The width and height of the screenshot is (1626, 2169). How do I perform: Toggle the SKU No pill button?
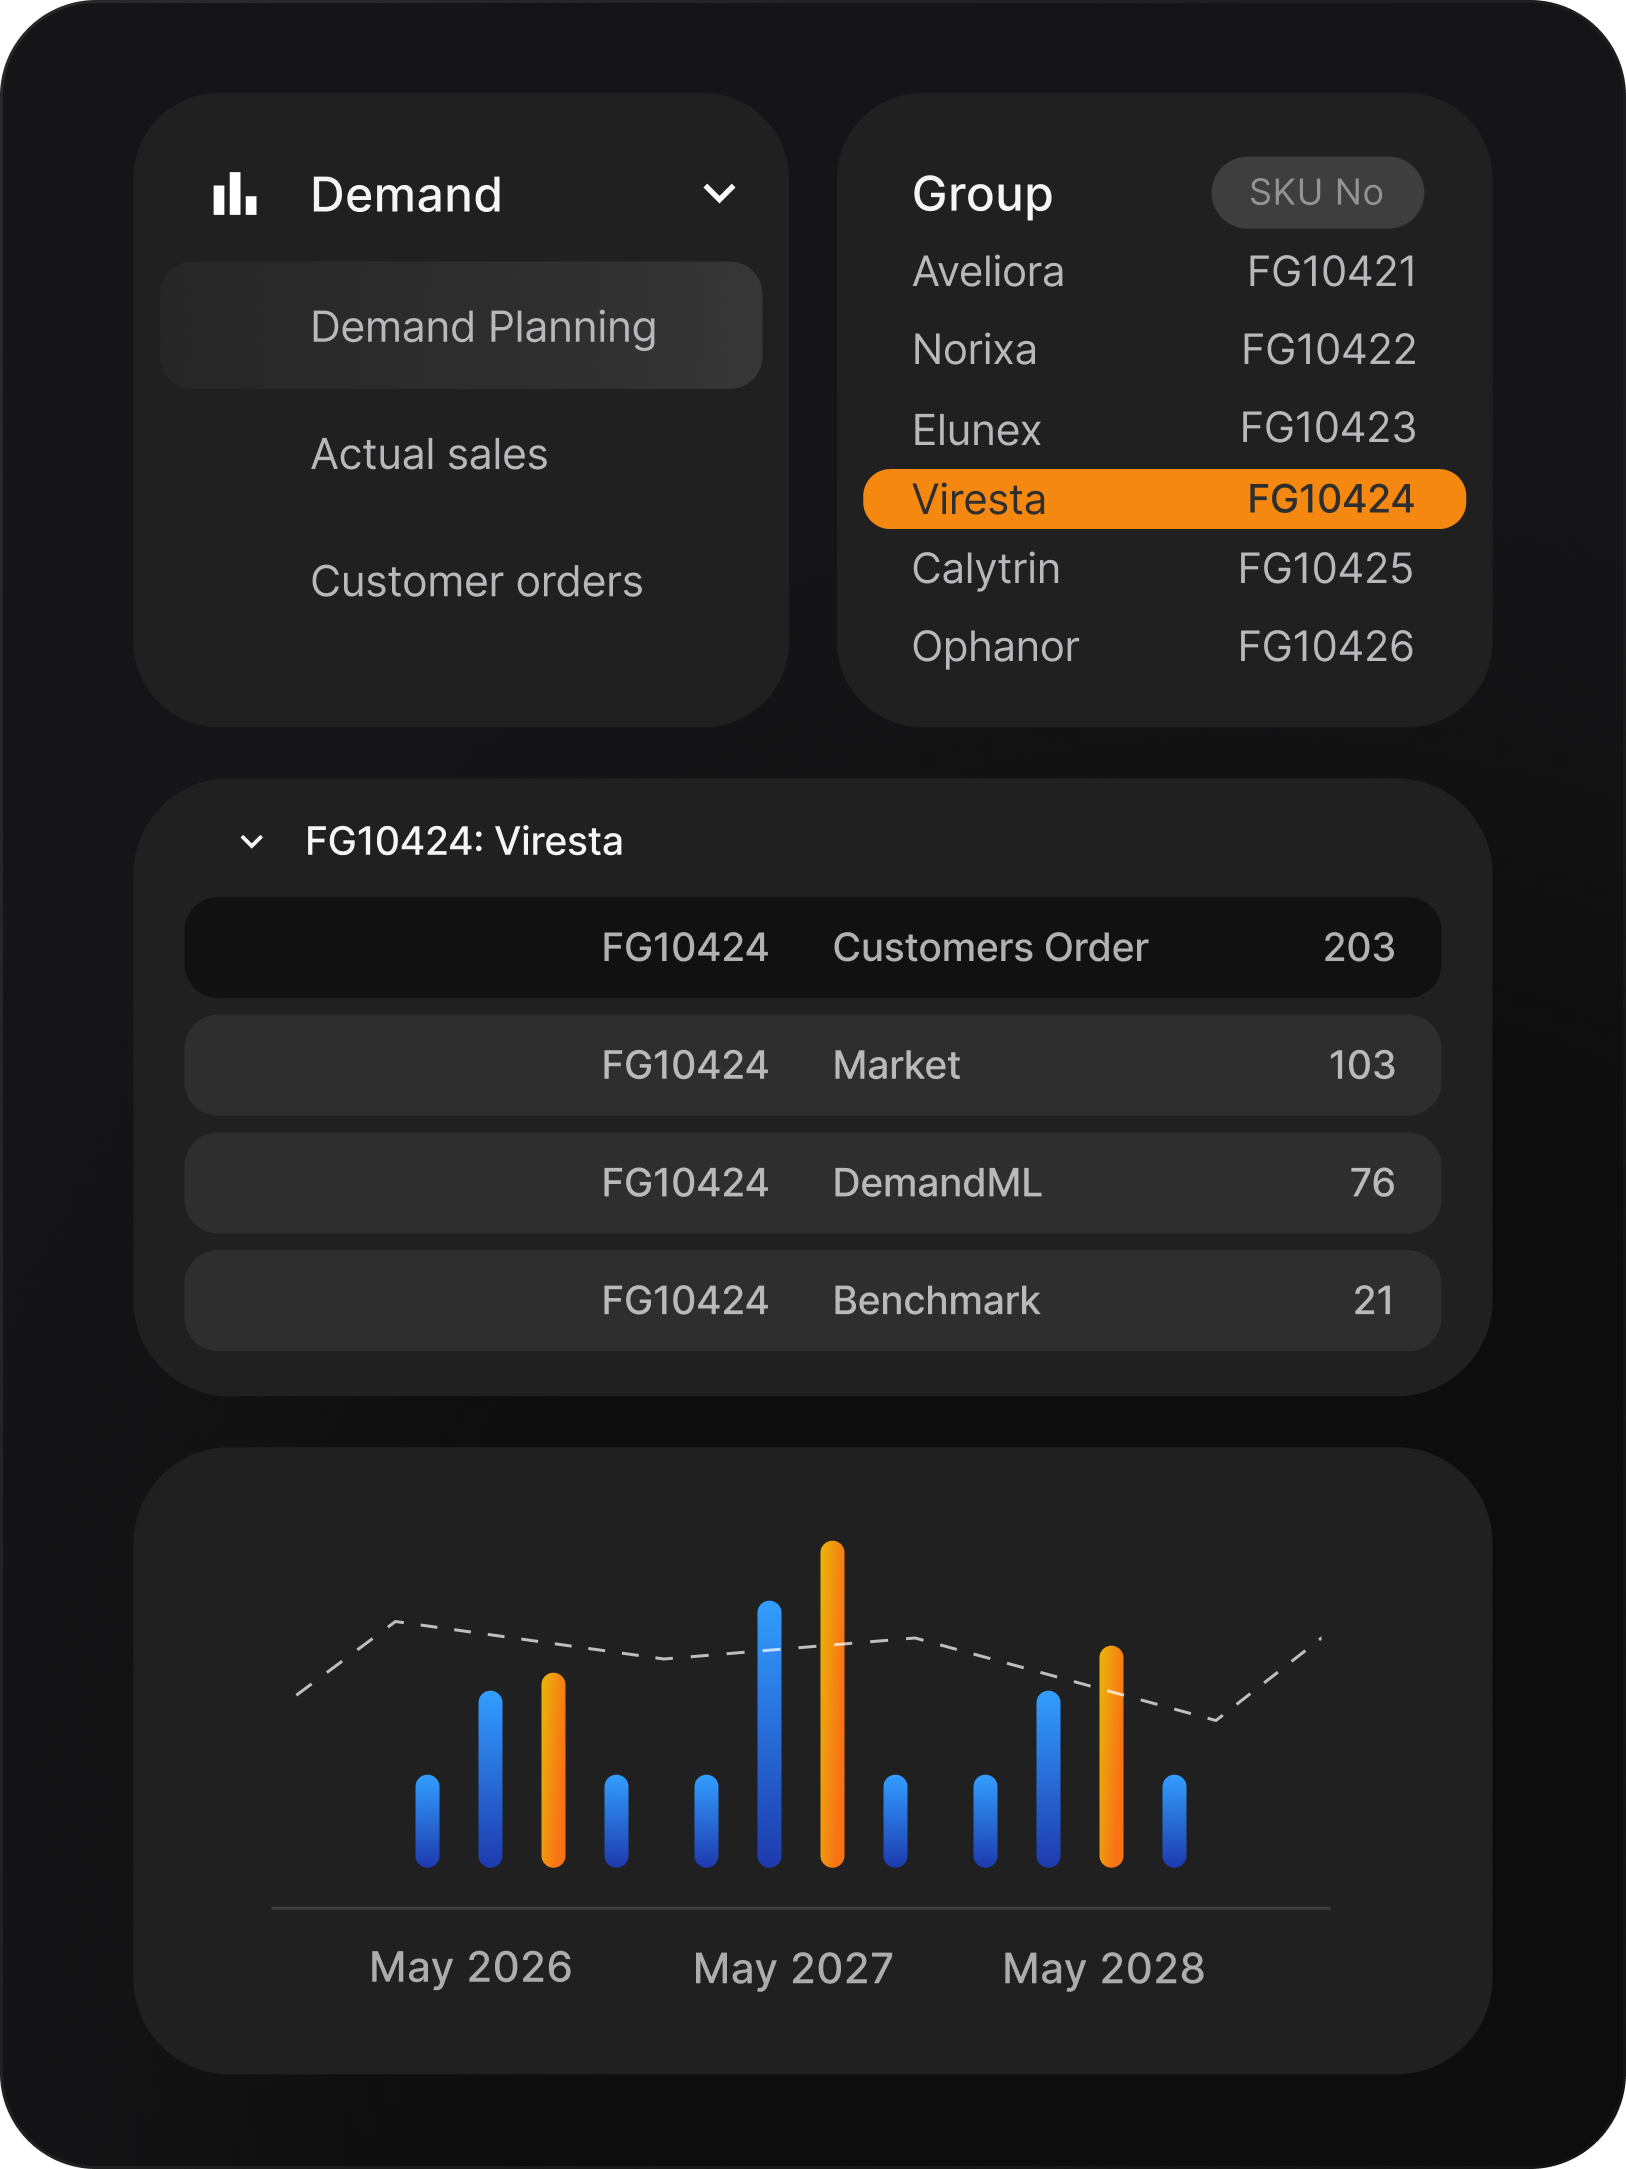click(x=1316, y=192)
